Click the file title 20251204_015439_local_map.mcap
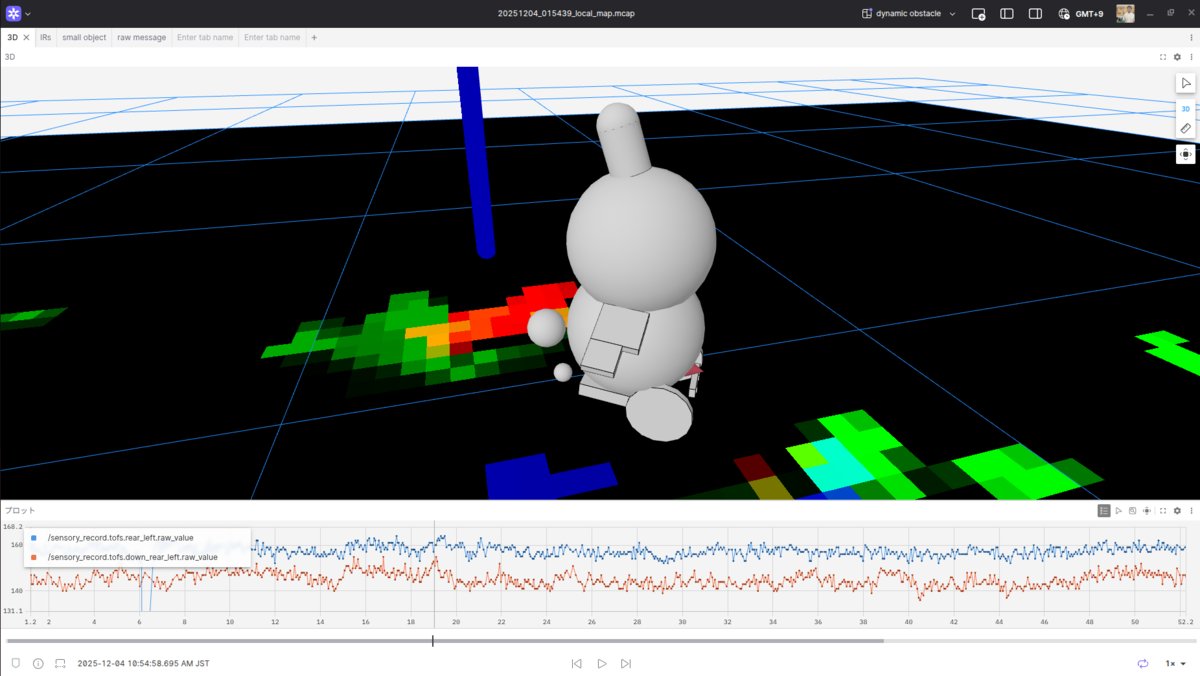The image size is (1200, 676). (565, 13)
